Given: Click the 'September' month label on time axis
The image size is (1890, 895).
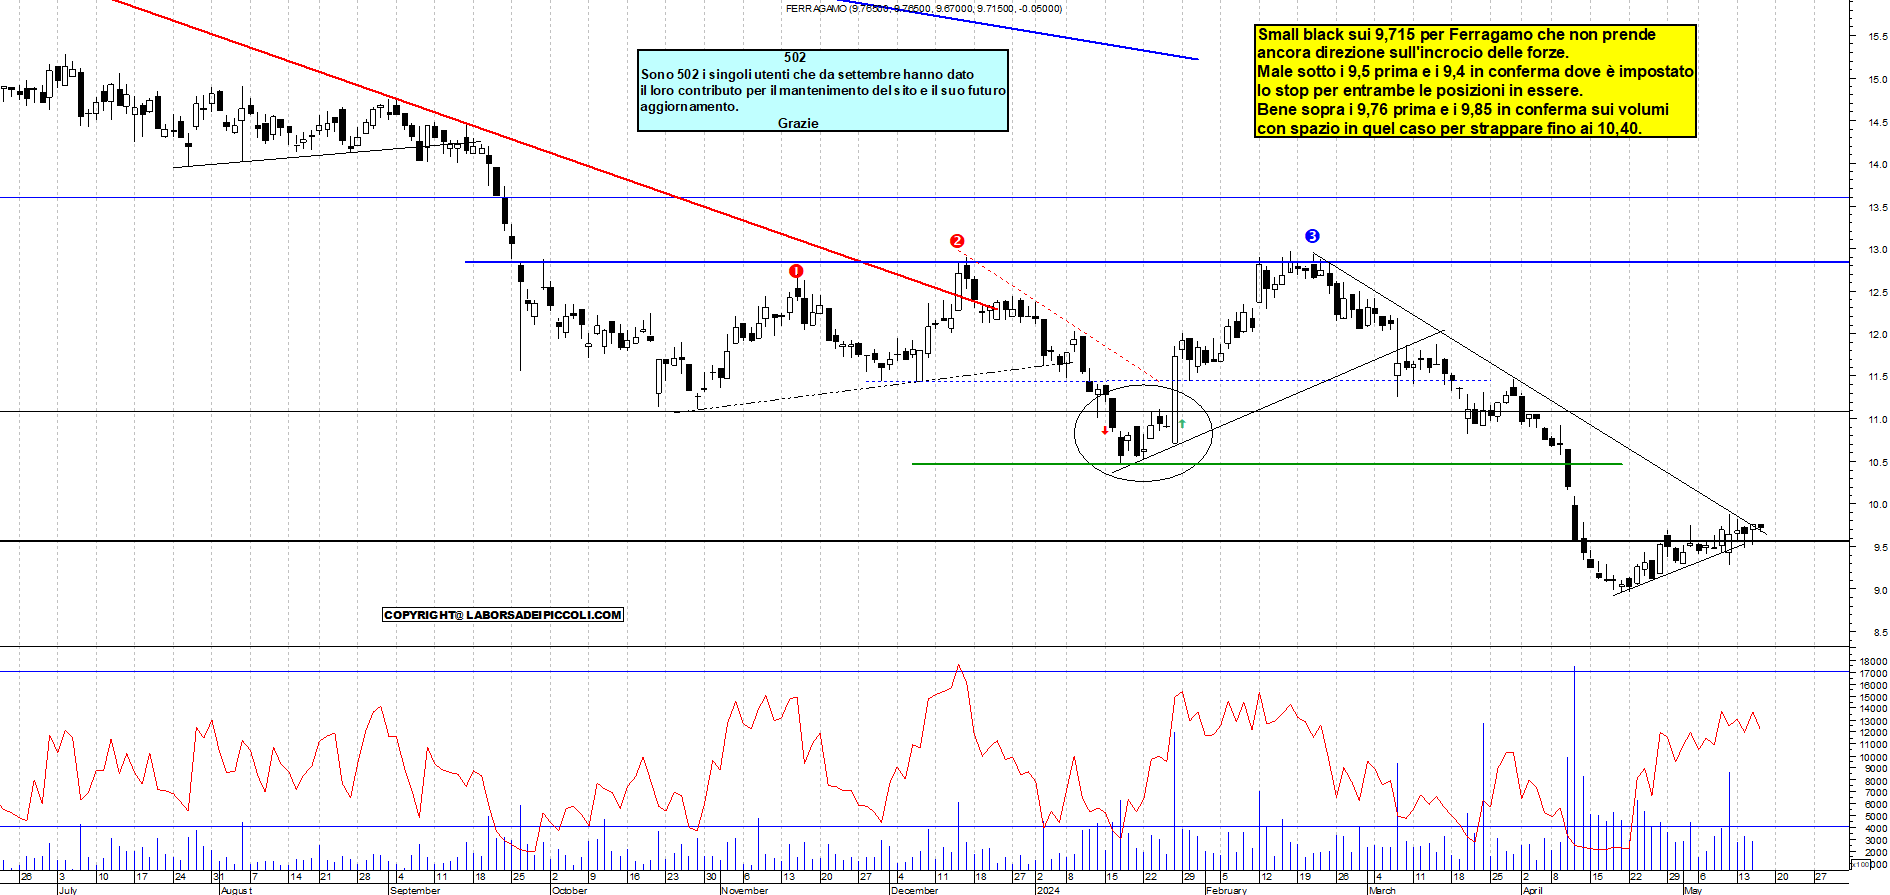Looking at the screenshot, I should click(415, 890).
